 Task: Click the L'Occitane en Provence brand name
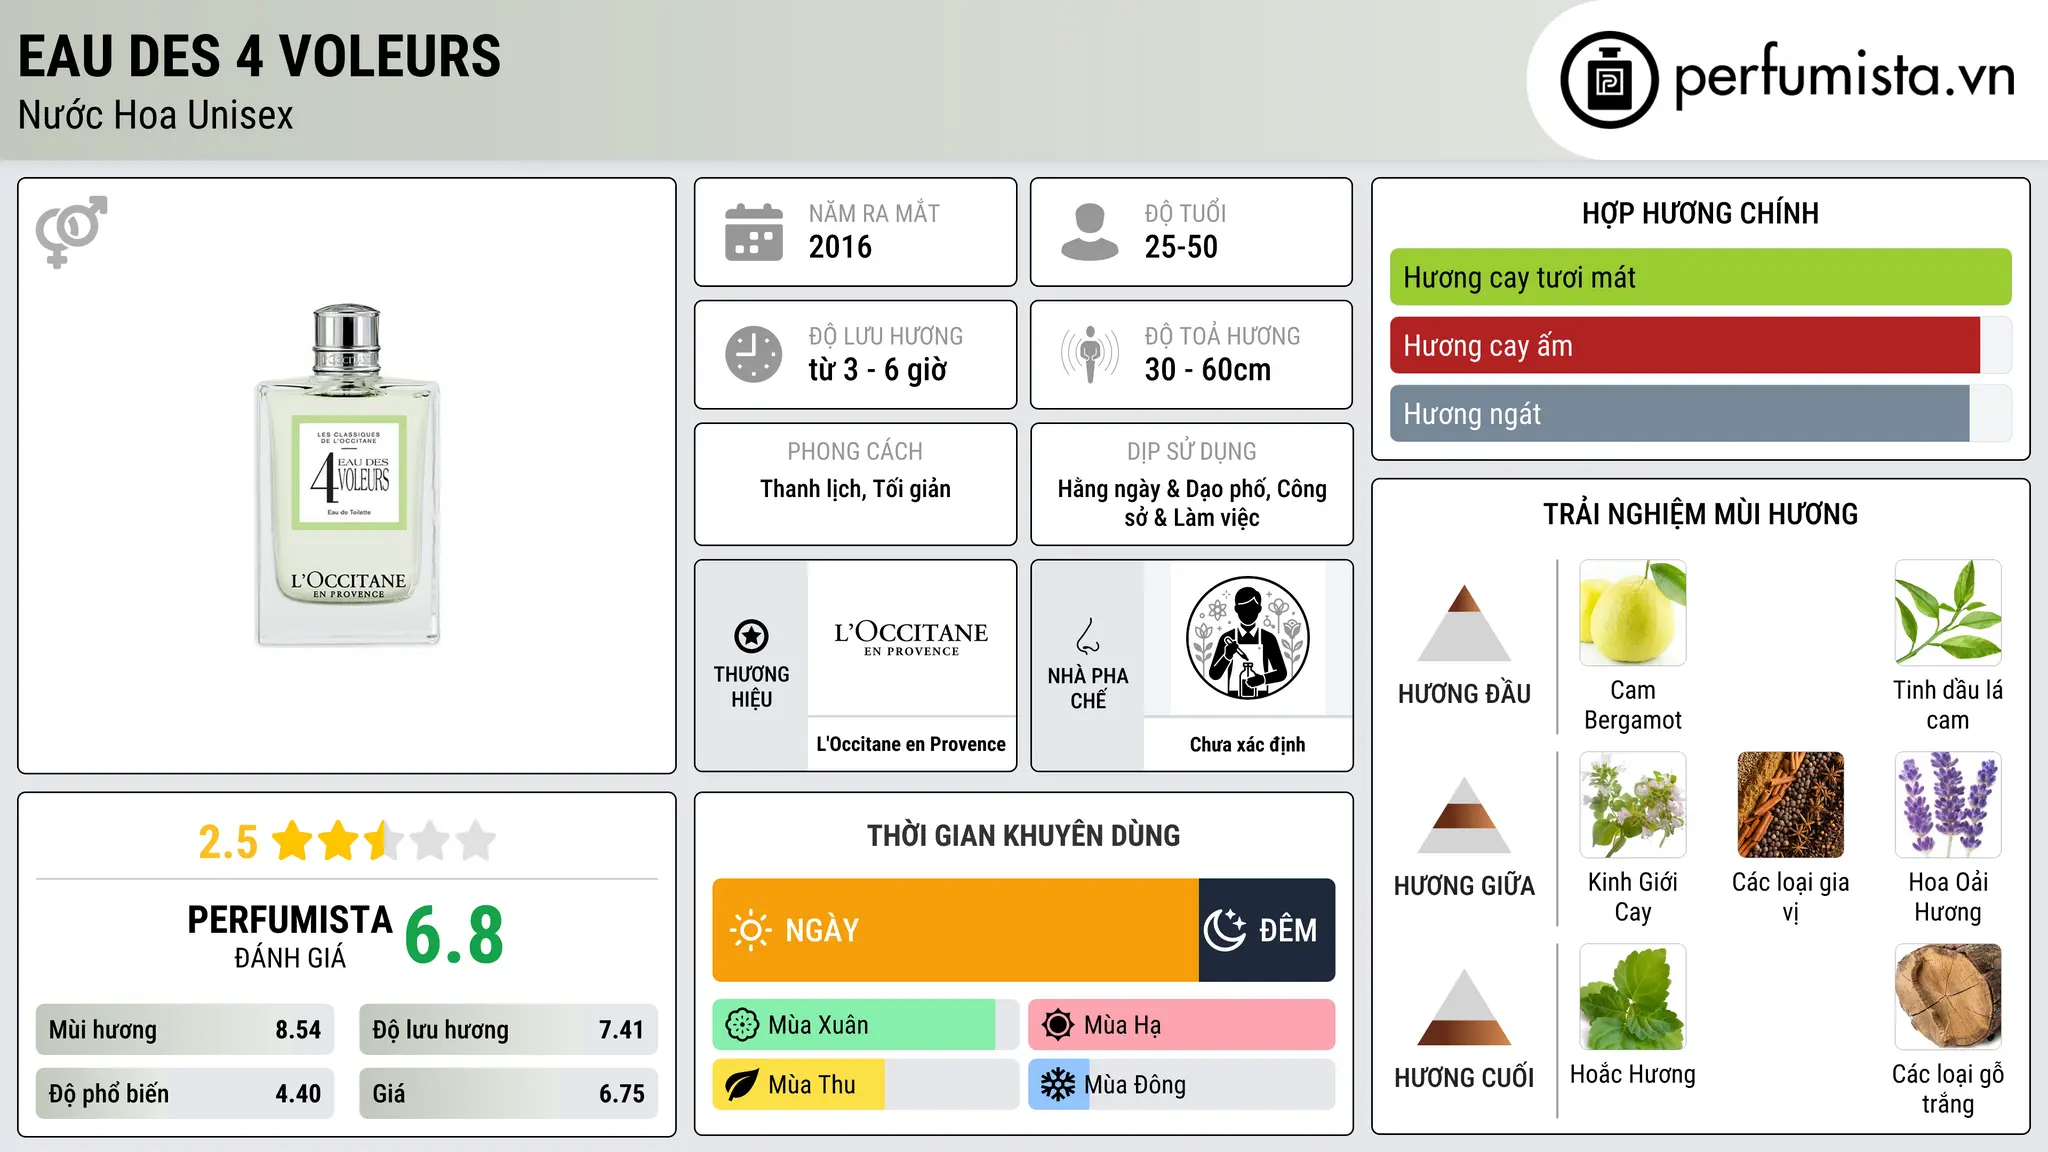pos(911,744)
